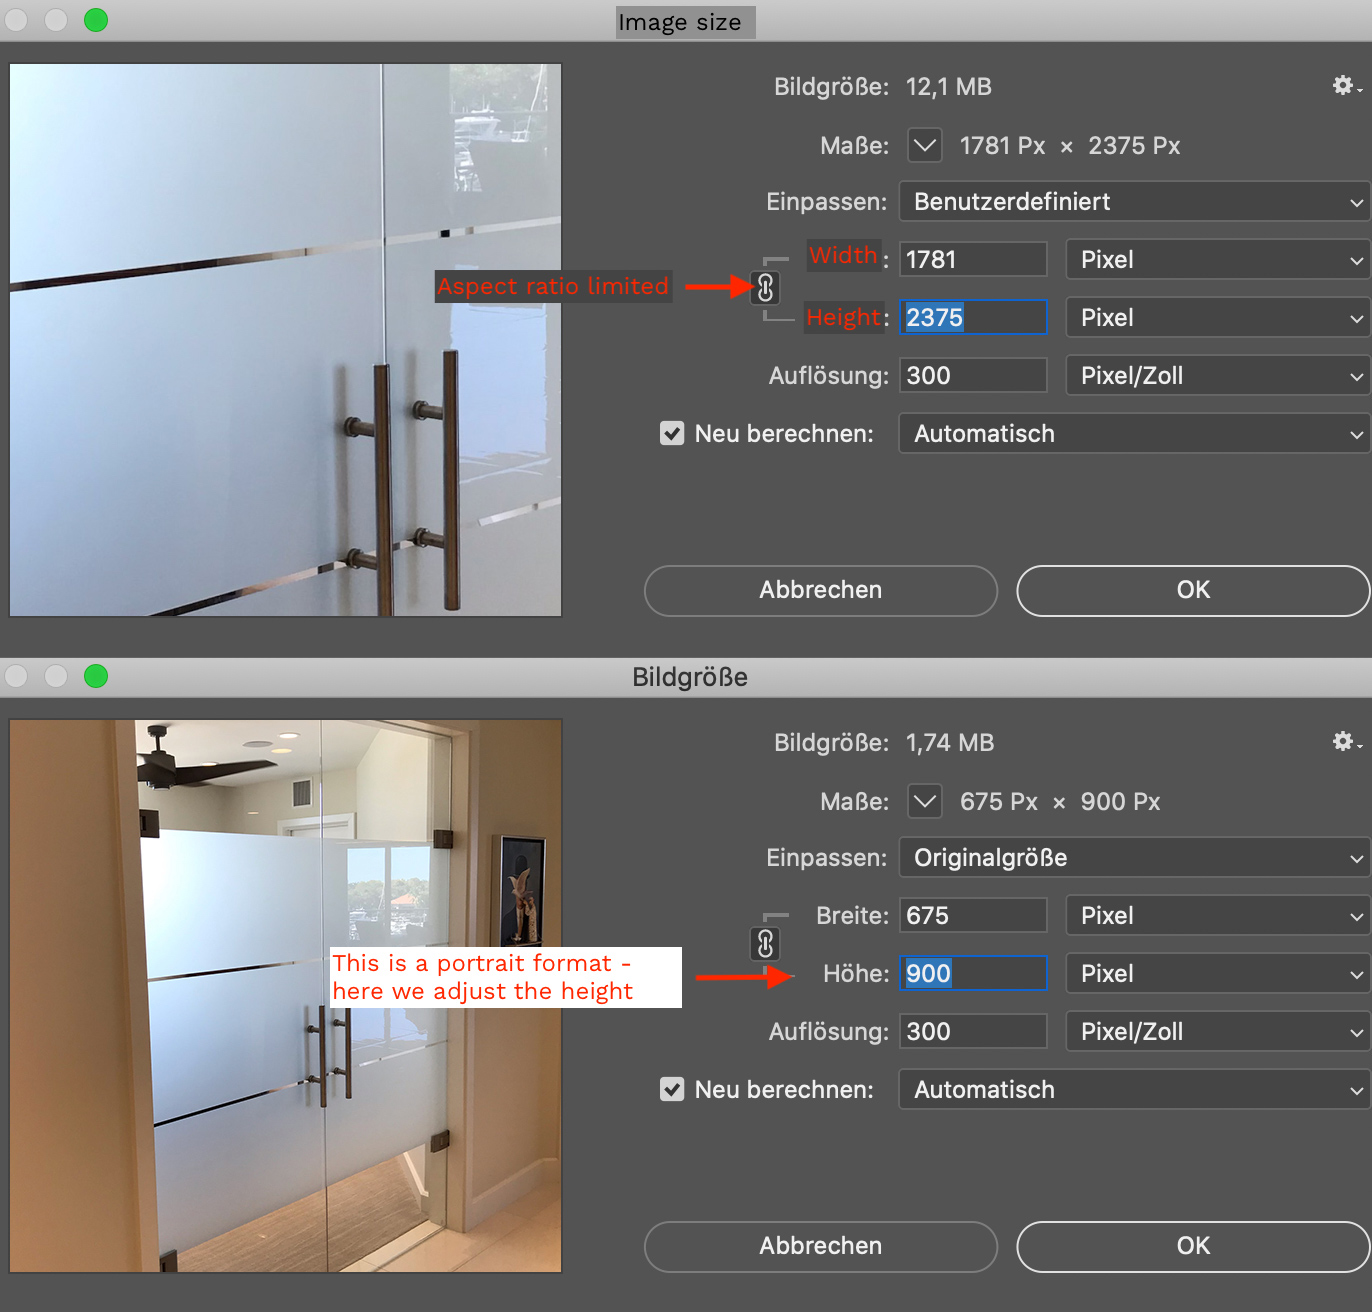Uncheck Neu berechnen in bottom dialog
The width and height of the screenshot is (1372, 1312).
672,1090
